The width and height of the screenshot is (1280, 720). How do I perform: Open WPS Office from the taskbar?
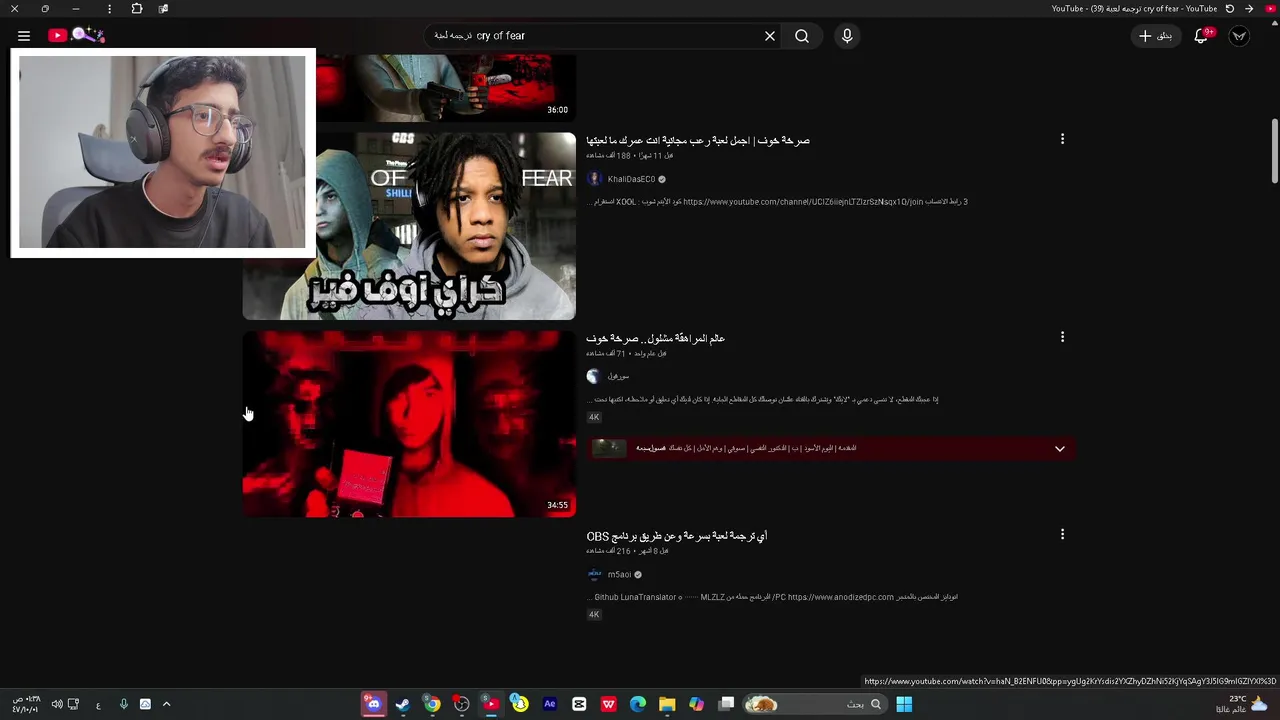[x=608, y=704]
